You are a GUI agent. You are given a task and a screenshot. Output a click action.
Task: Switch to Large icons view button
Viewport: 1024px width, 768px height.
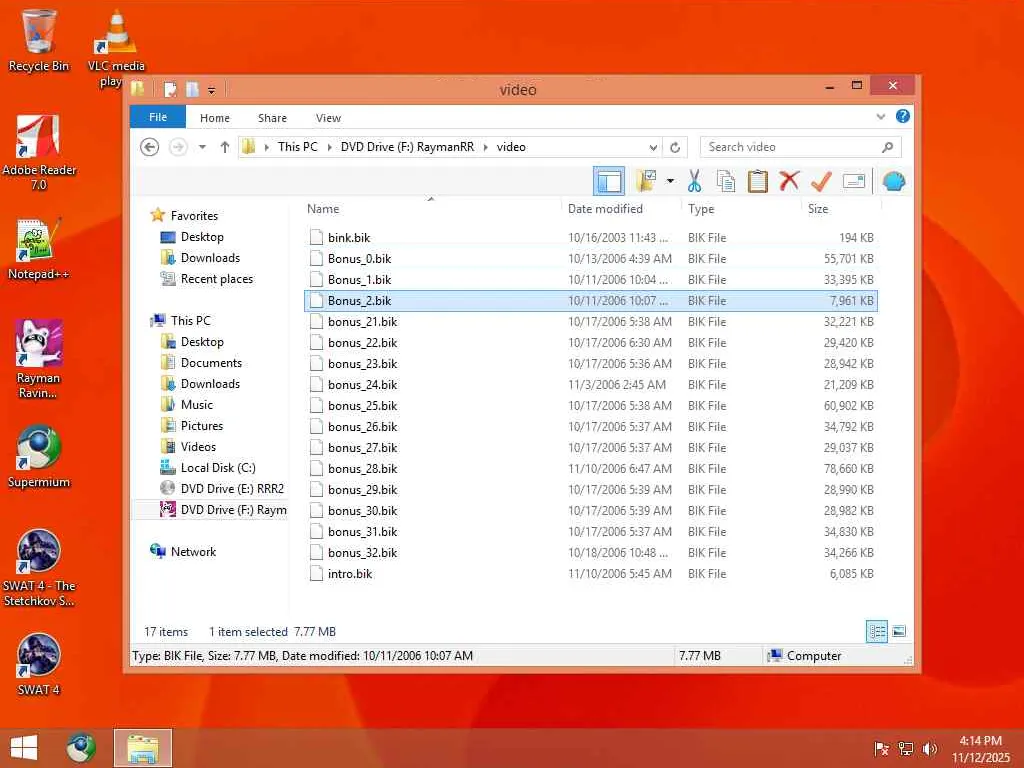[899, 632]
